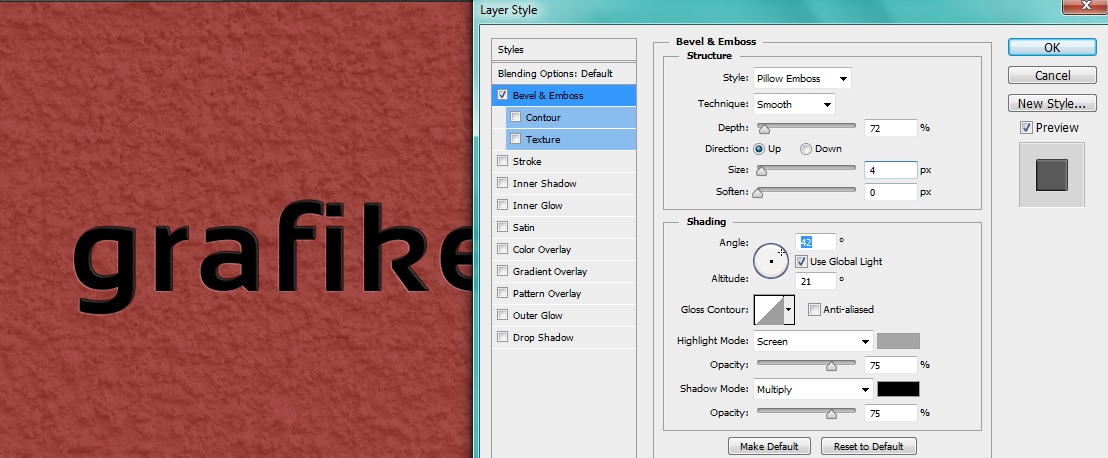The width and height of the screenshot is (1108, 458).
Task: Click the Angle value field
Action: (x=816, y=242)
